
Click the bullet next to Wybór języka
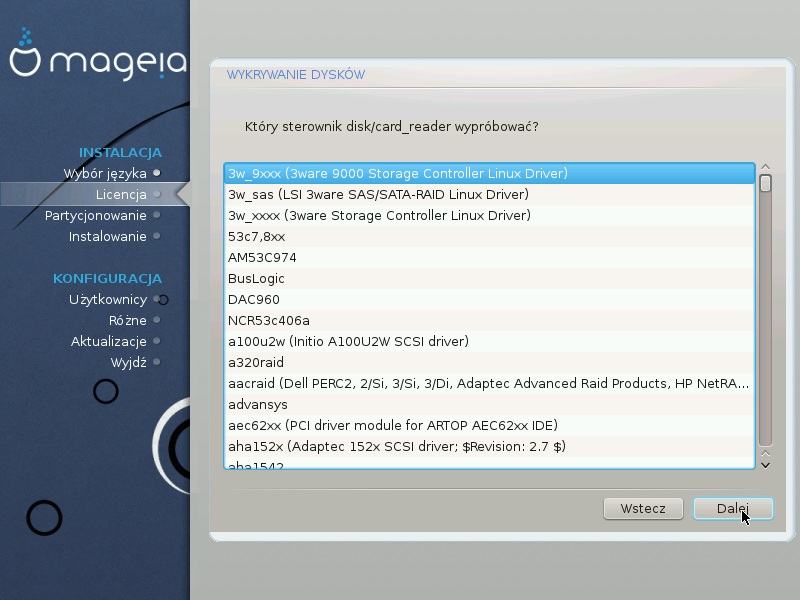[157, 173]
